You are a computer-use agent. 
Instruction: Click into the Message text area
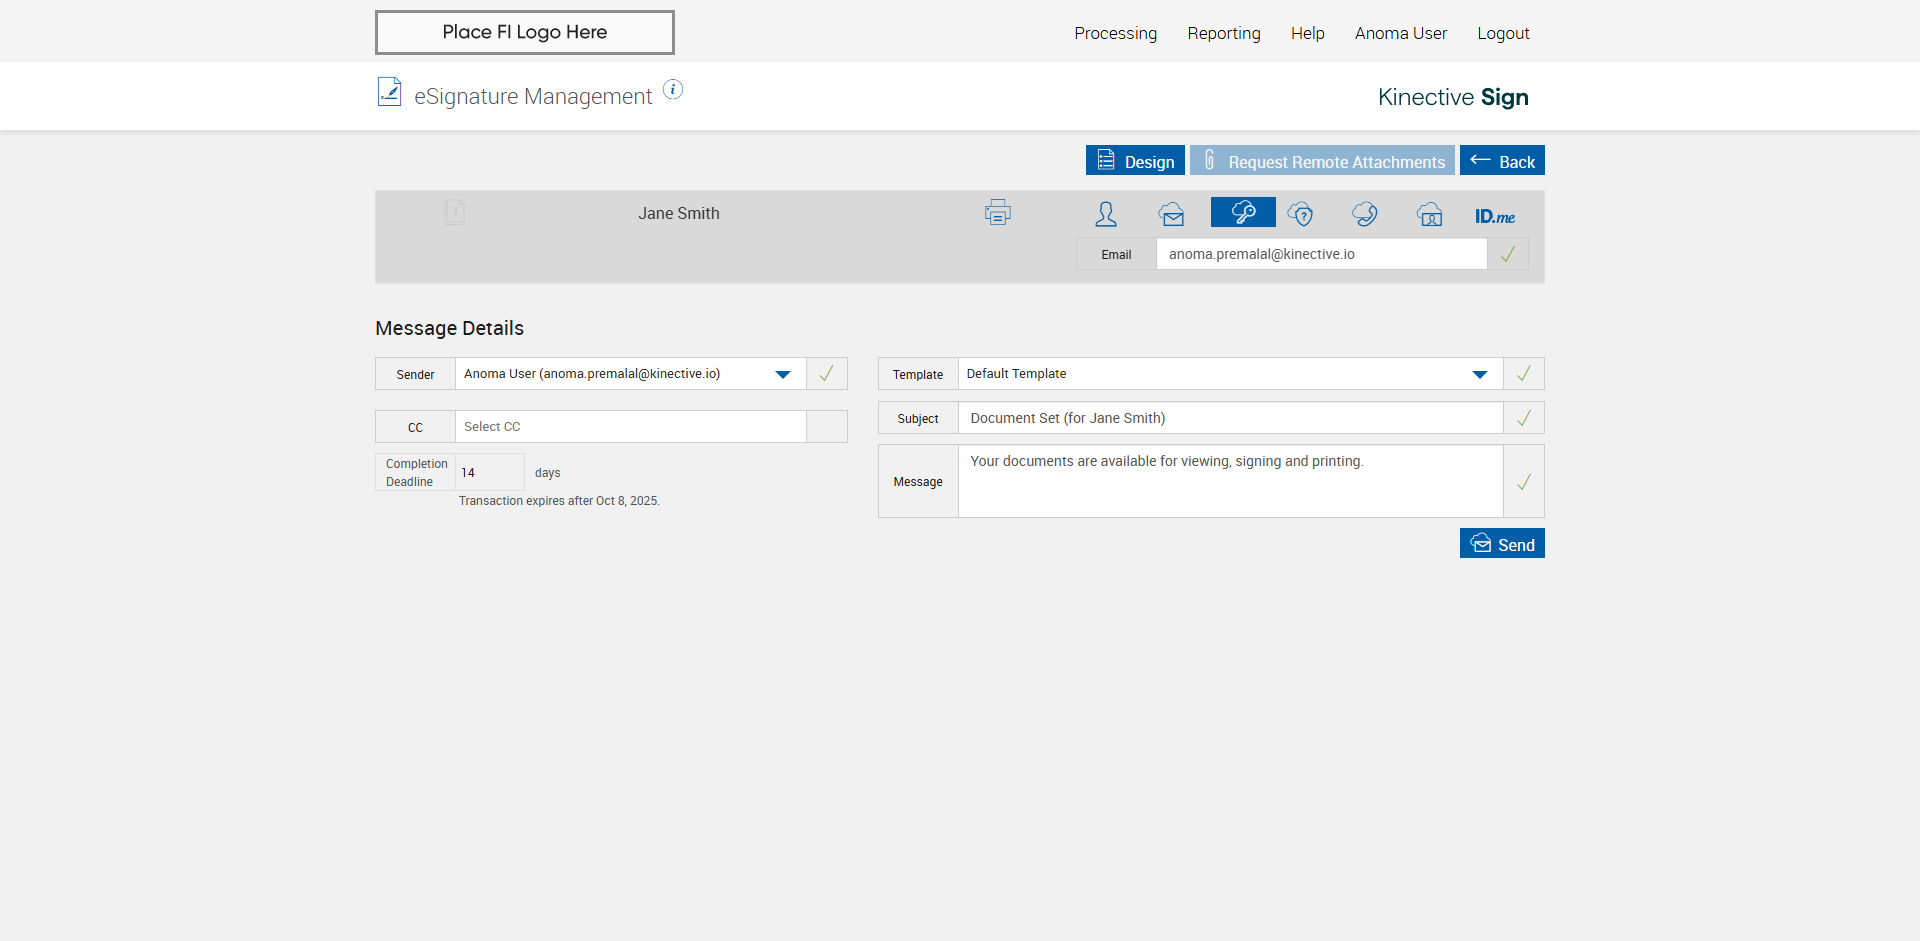tap(1231, 482)
